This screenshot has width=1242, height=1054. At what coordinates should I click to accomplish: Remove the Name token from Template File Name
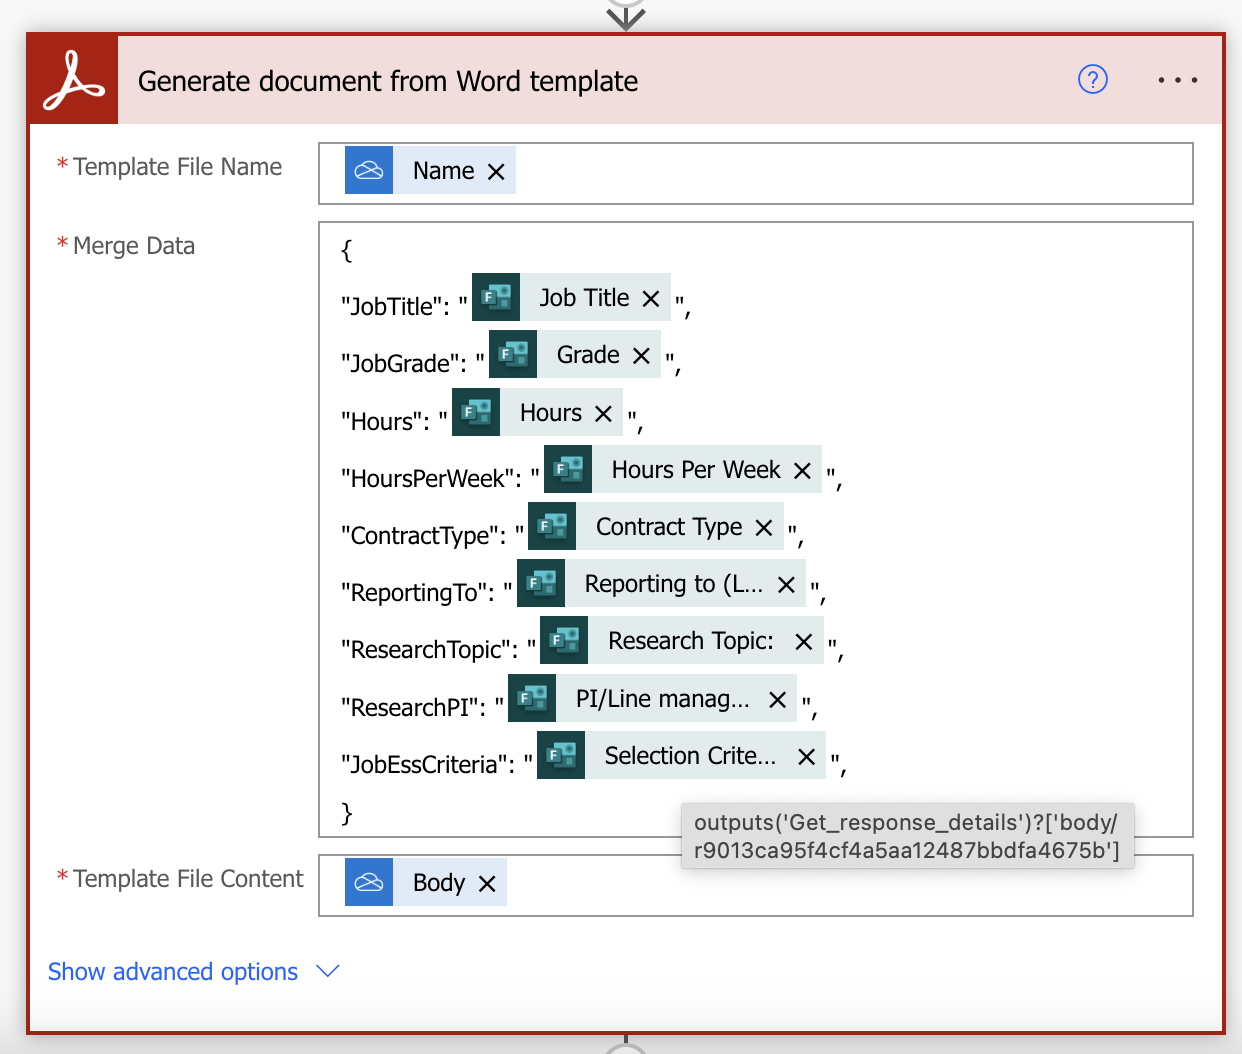[x=496, y=170]
